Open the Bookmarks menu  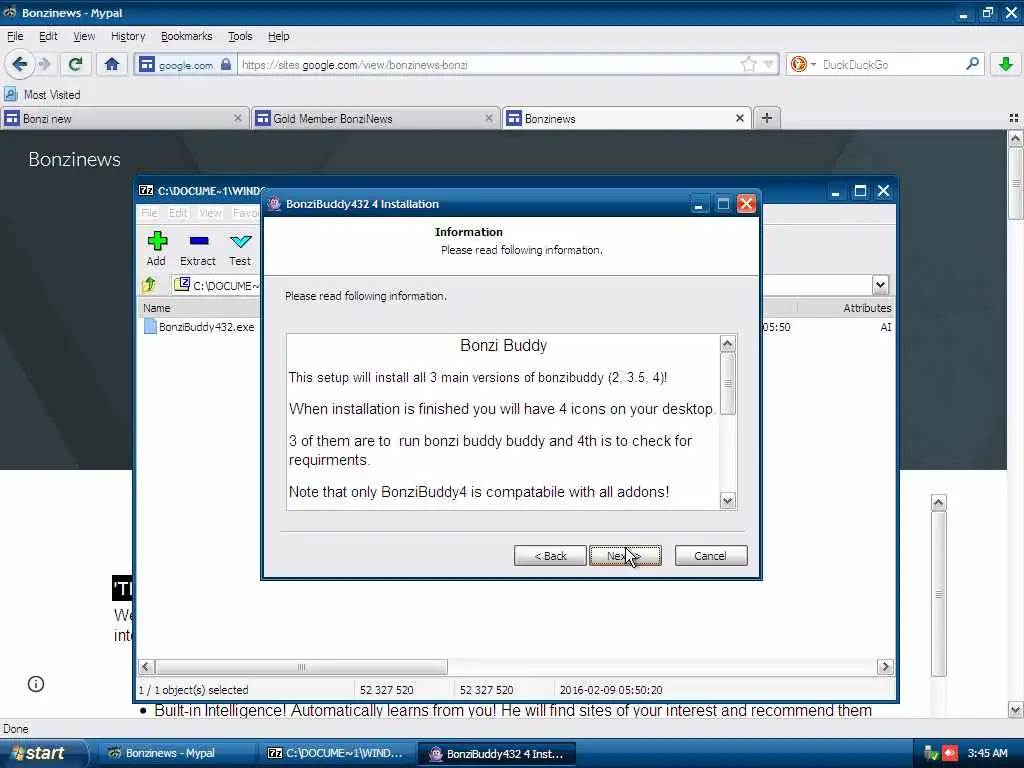(x=186, y=37)
